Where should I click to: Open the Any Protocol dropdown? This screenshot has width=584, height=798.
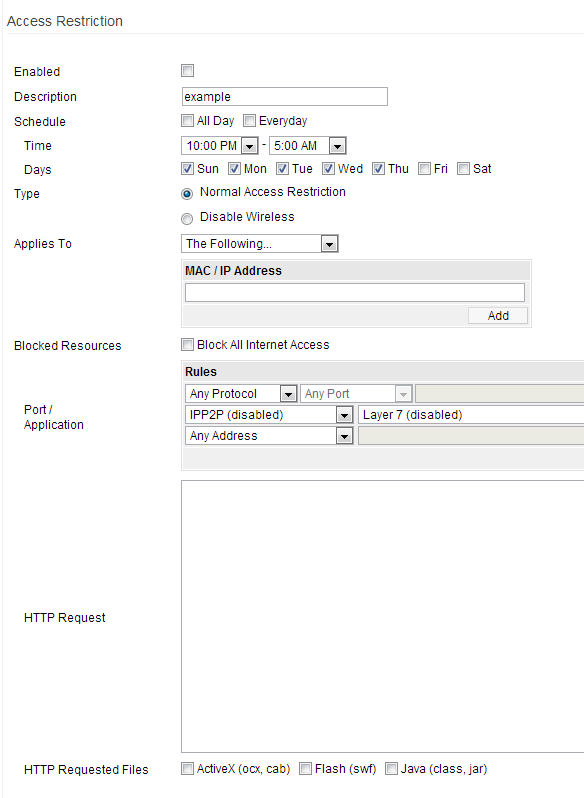(241, 394)
